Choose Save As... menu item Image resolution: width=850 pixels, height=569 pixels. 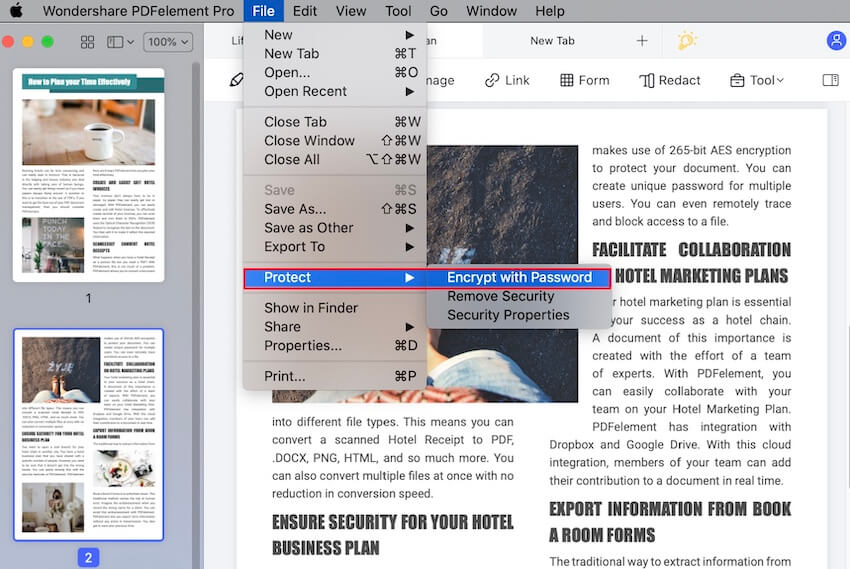pyautogui.click(x=335, y=209)
